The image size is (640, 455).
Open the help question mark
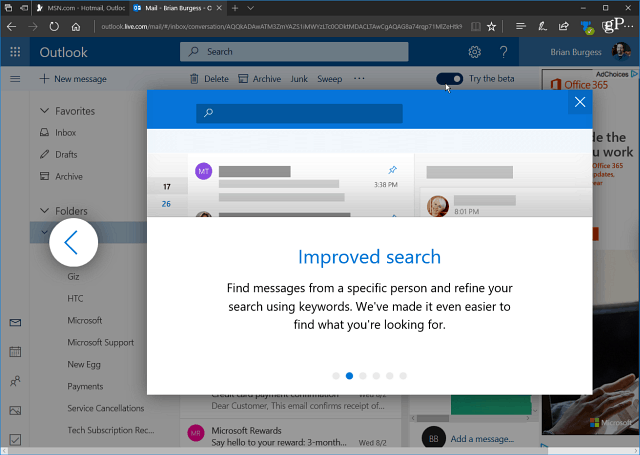tap(503, 52)
